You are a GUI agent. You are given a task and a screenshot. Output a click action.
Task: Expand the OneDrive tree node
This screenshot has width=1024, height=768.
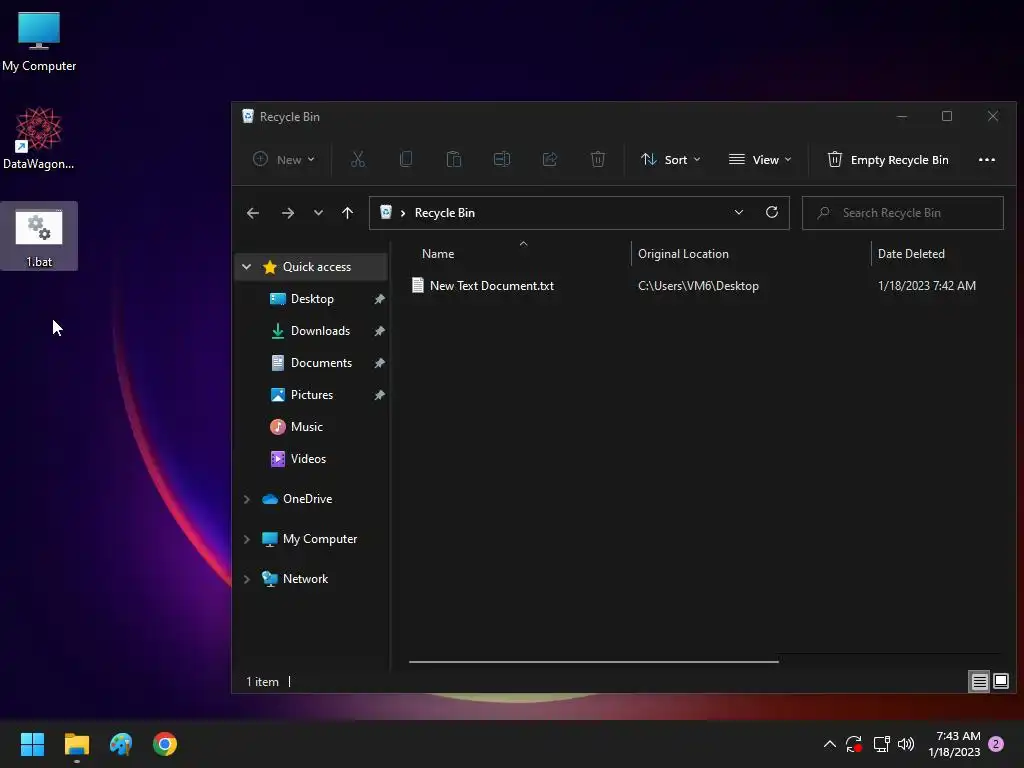tap(246, 499)
